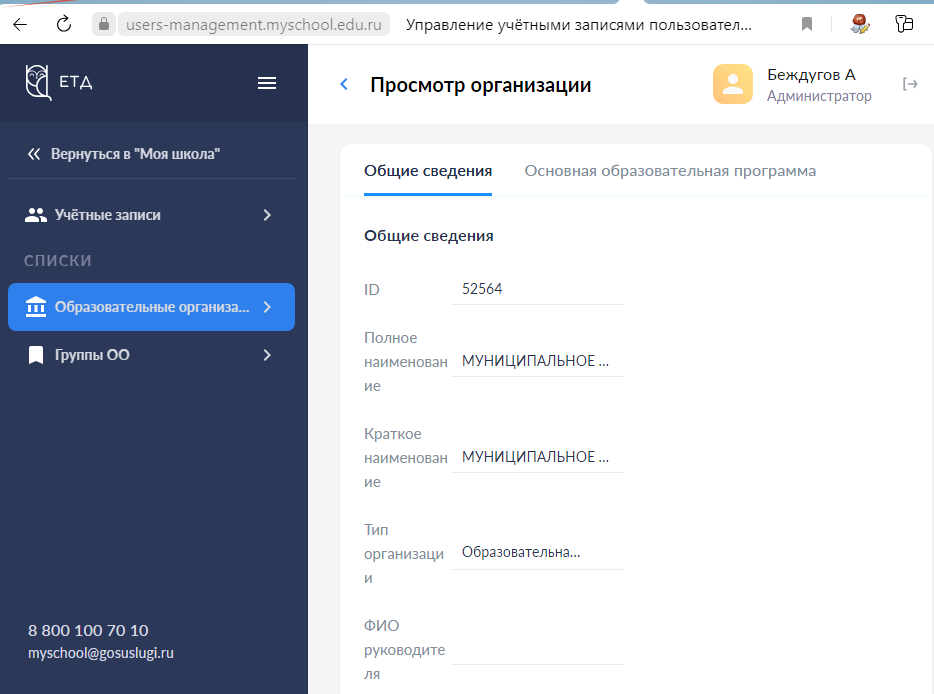Click the browser bookmark icon
This screenshot has height=694, width=934.
[x=807, y=24]
